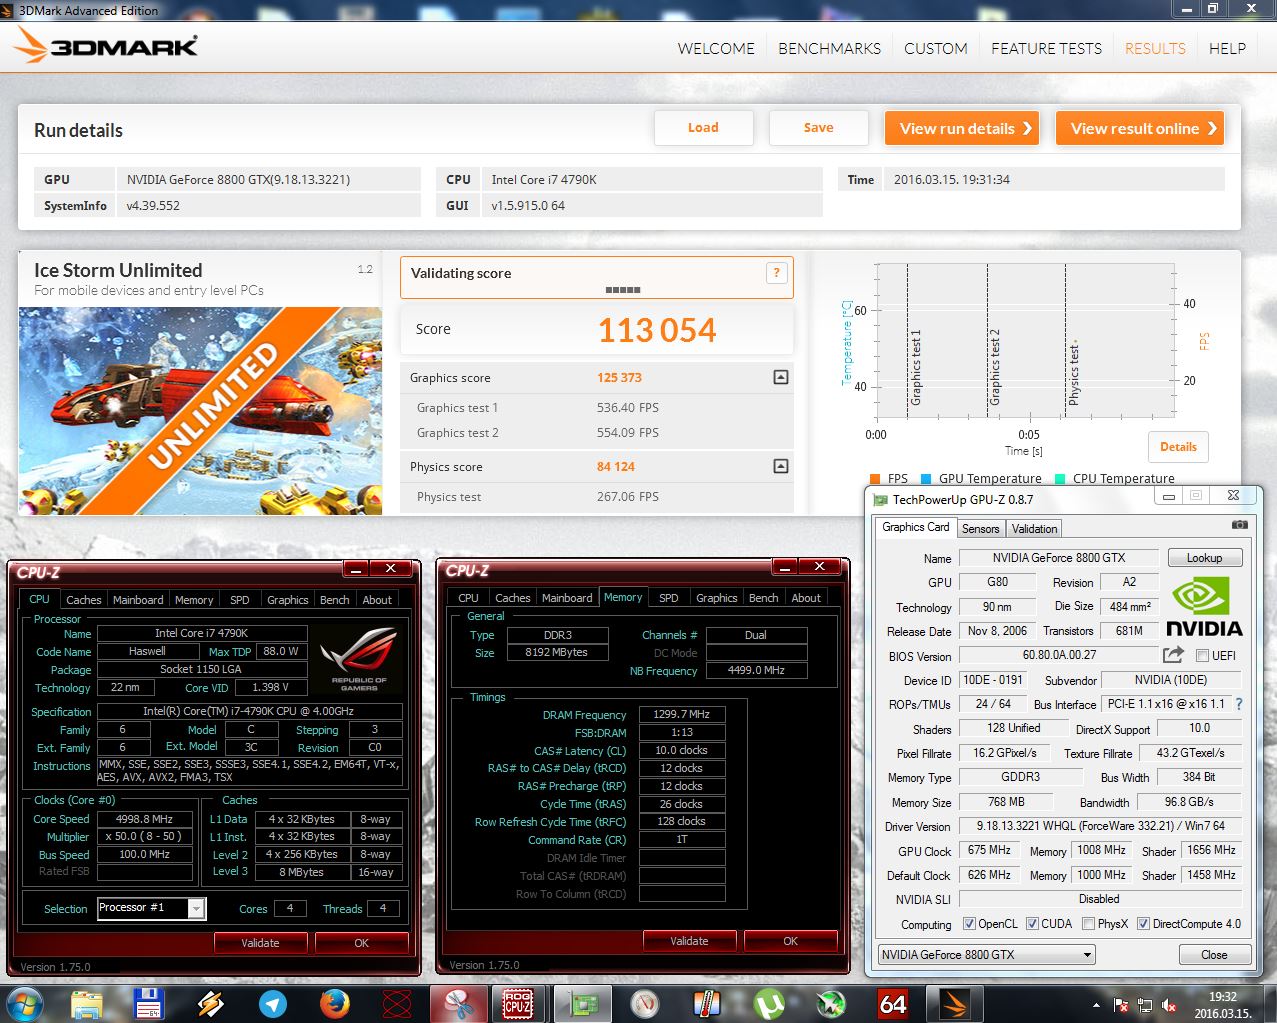The width and height of the screenshot is (1277, 1023).
Task: Click the Validating score help question mark
Action: (x=776, y=273)
